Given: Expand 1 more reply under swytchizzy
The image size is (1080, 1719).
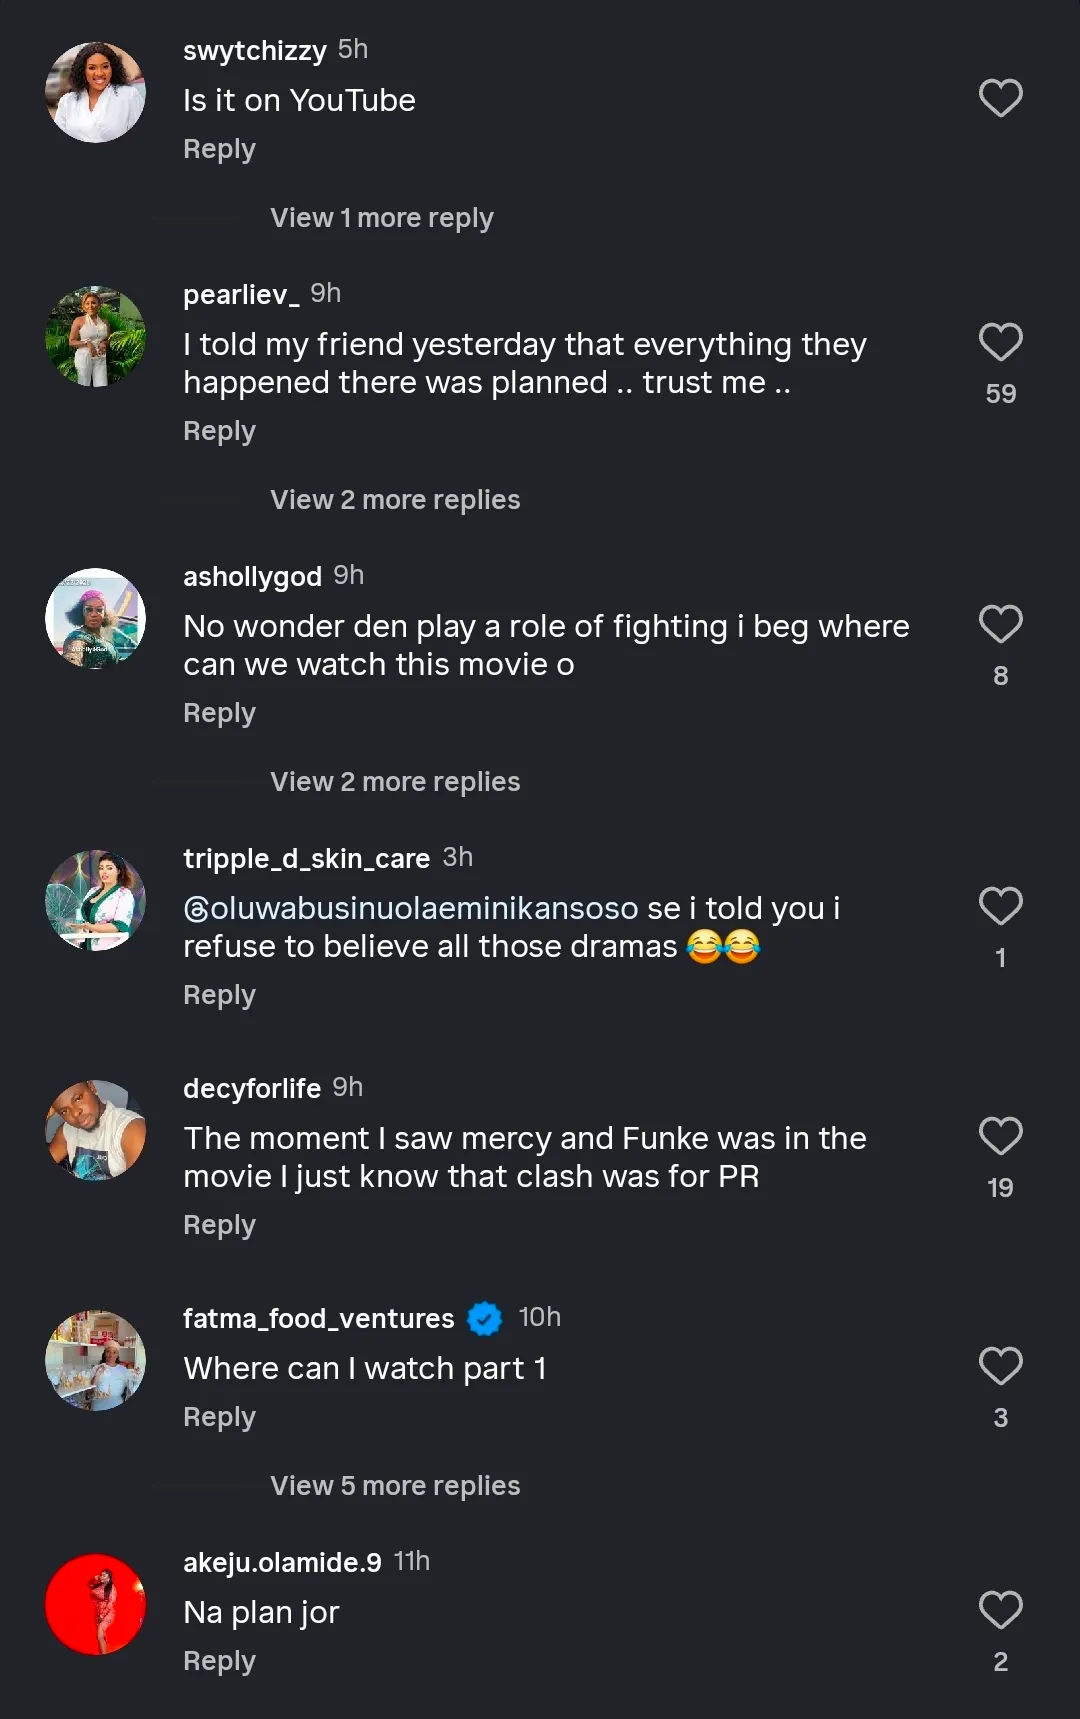Looking at the screenshot, I should pyautogui.click(x=381, y=218).
